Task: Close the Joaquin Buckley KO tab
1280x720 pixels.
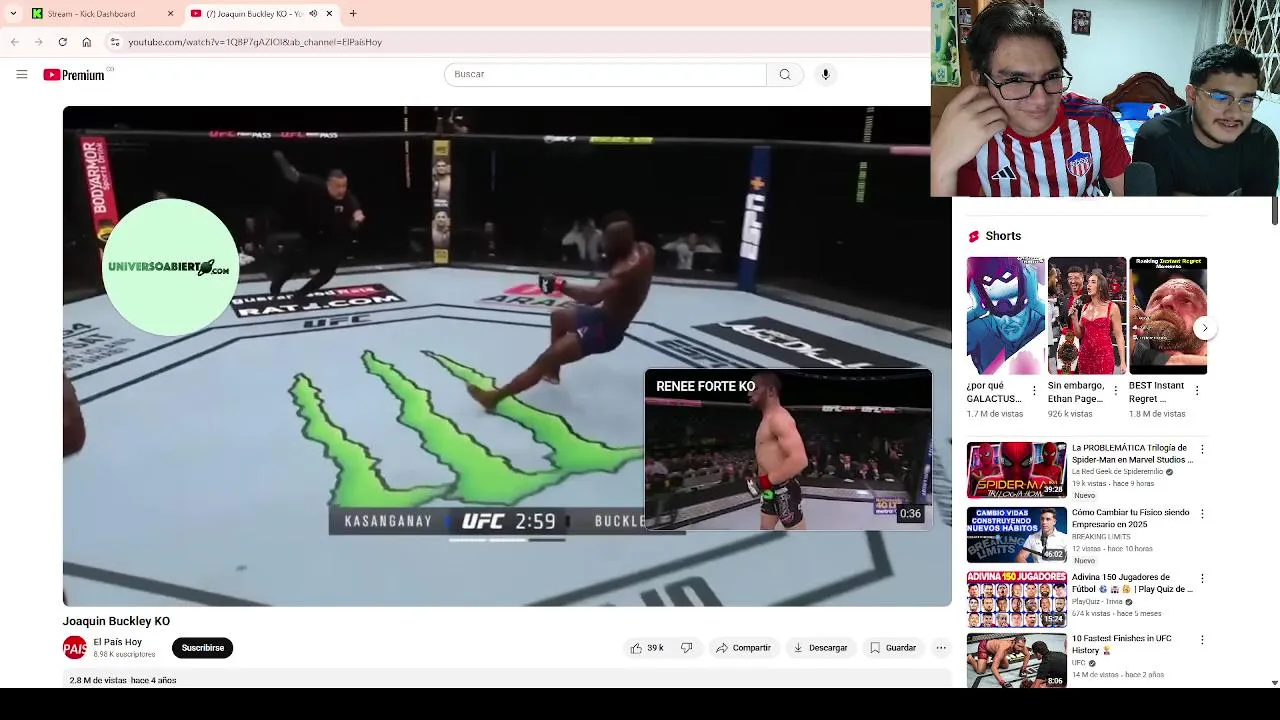Action: [329, 13]
